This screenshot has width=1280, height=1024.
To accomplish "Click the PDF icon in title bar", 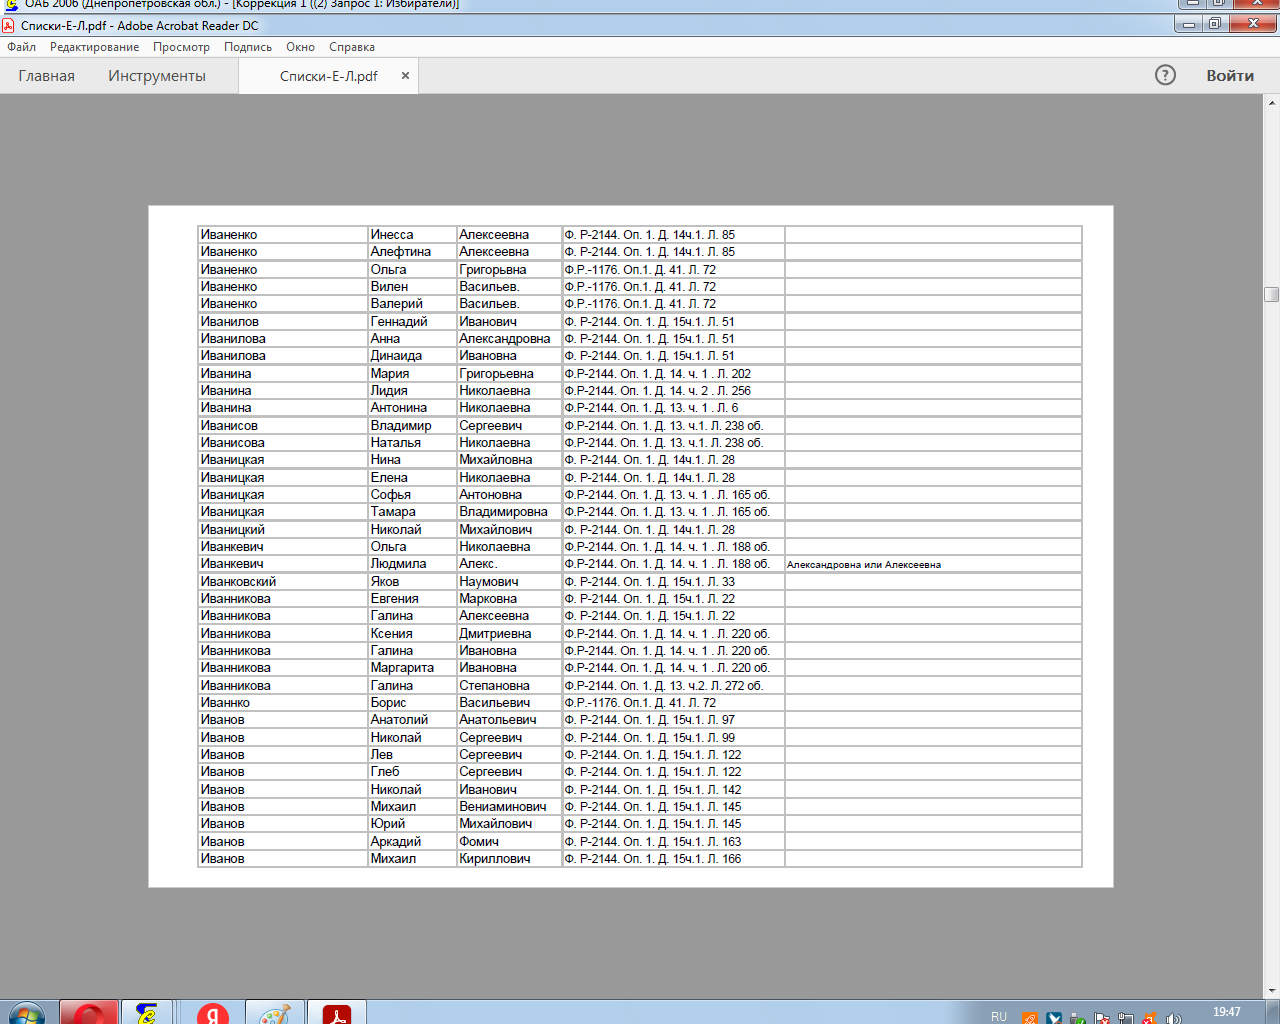I will pos(9,26).
